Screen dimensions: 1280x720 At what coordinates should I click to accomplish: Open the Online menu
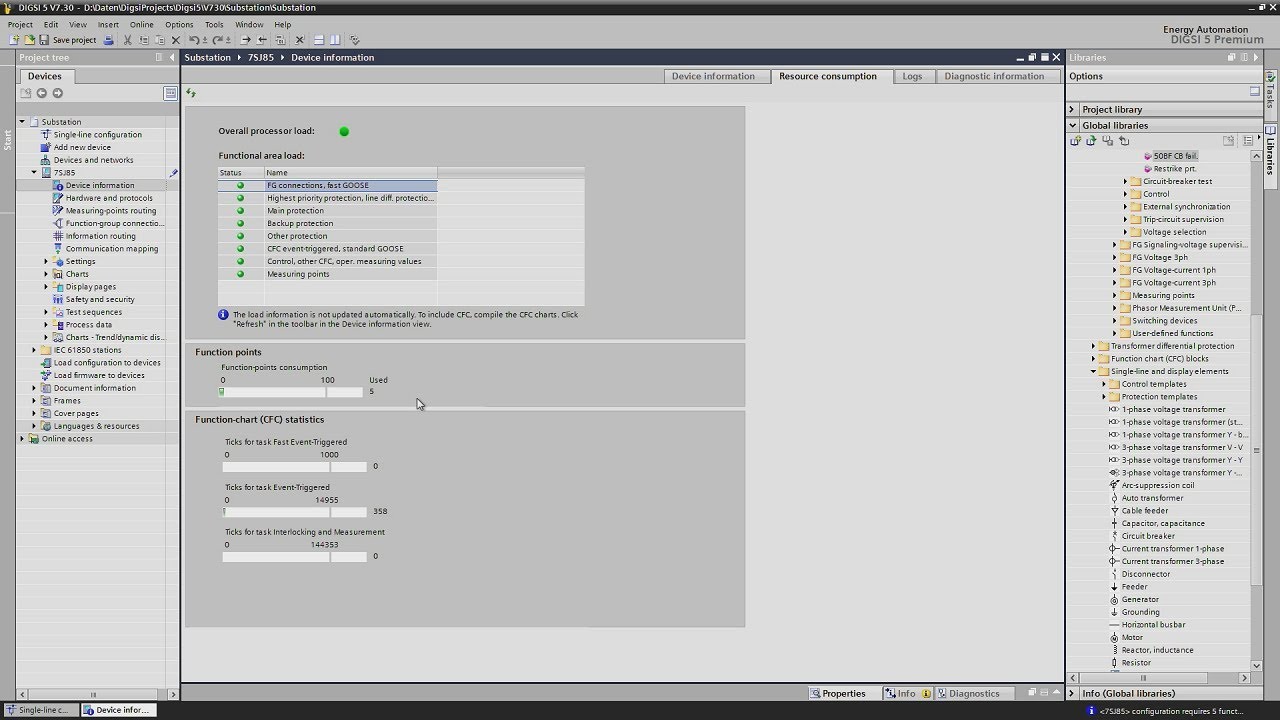tap(141, 24)
